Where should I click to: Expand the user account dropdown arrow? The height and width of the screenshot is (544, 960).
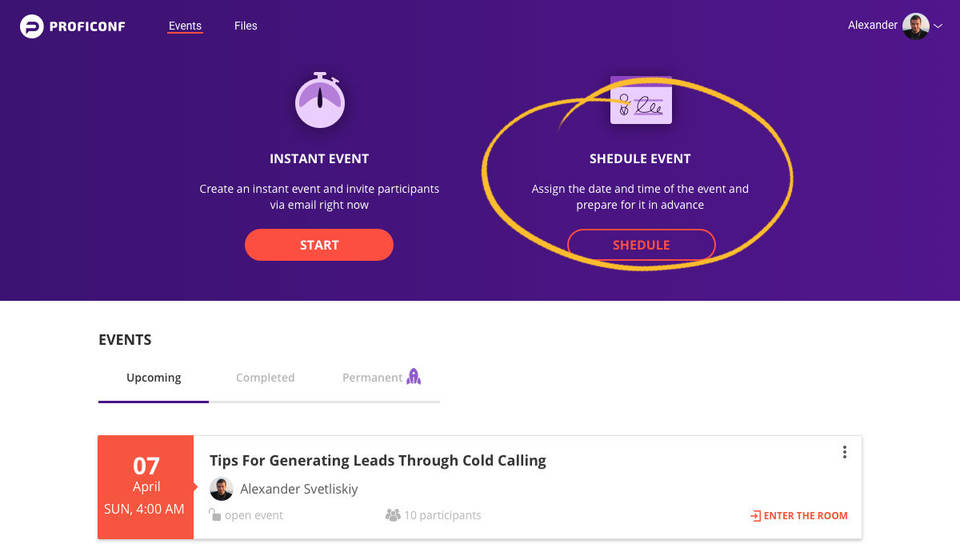[938, 27]
